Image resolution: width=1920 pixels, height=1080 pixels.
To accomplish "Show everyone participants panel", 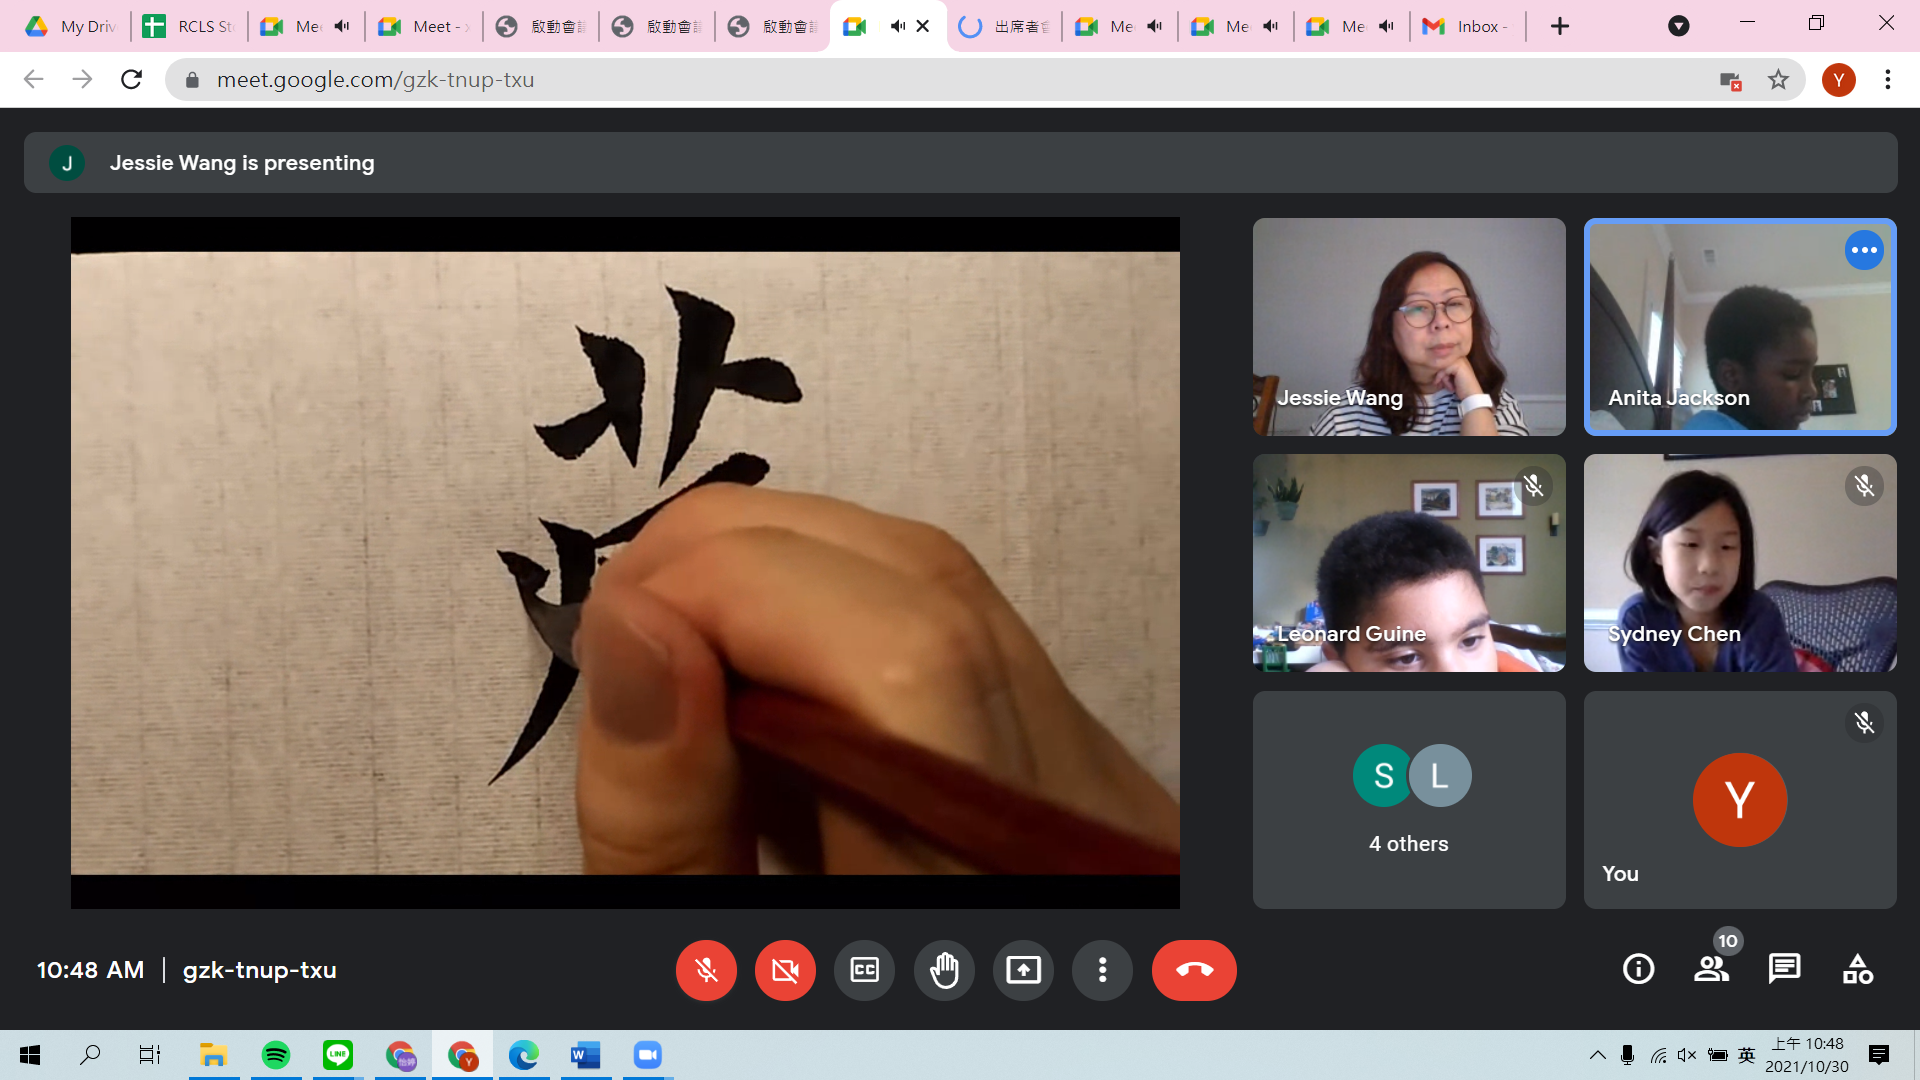I will [x=1711, y=969].
